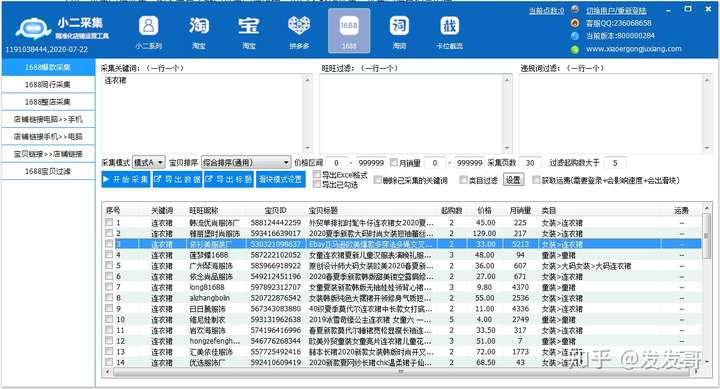The height and width of the screenshot is (389, 720).
Task: Enable the 月销量 checkbox
Action: point(394,162)
